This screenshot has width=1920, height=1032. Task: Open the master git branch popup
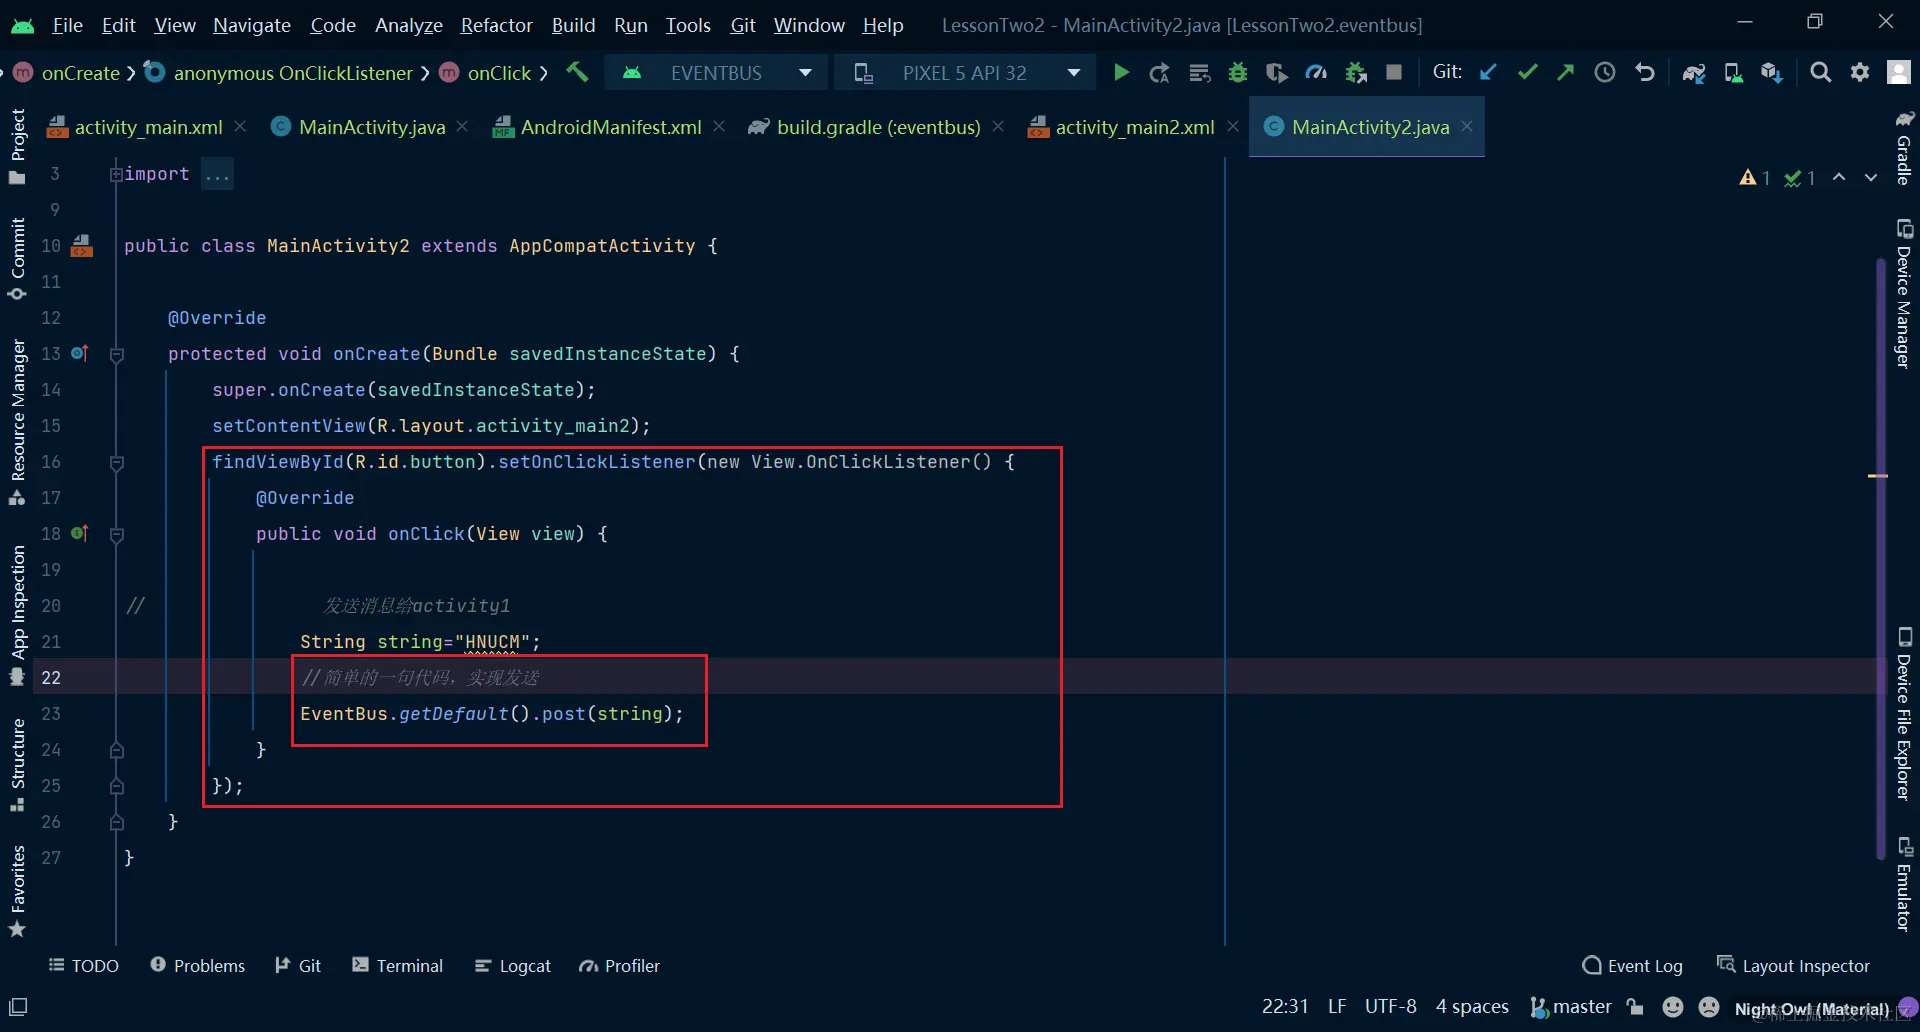tap(1571, 1006)
